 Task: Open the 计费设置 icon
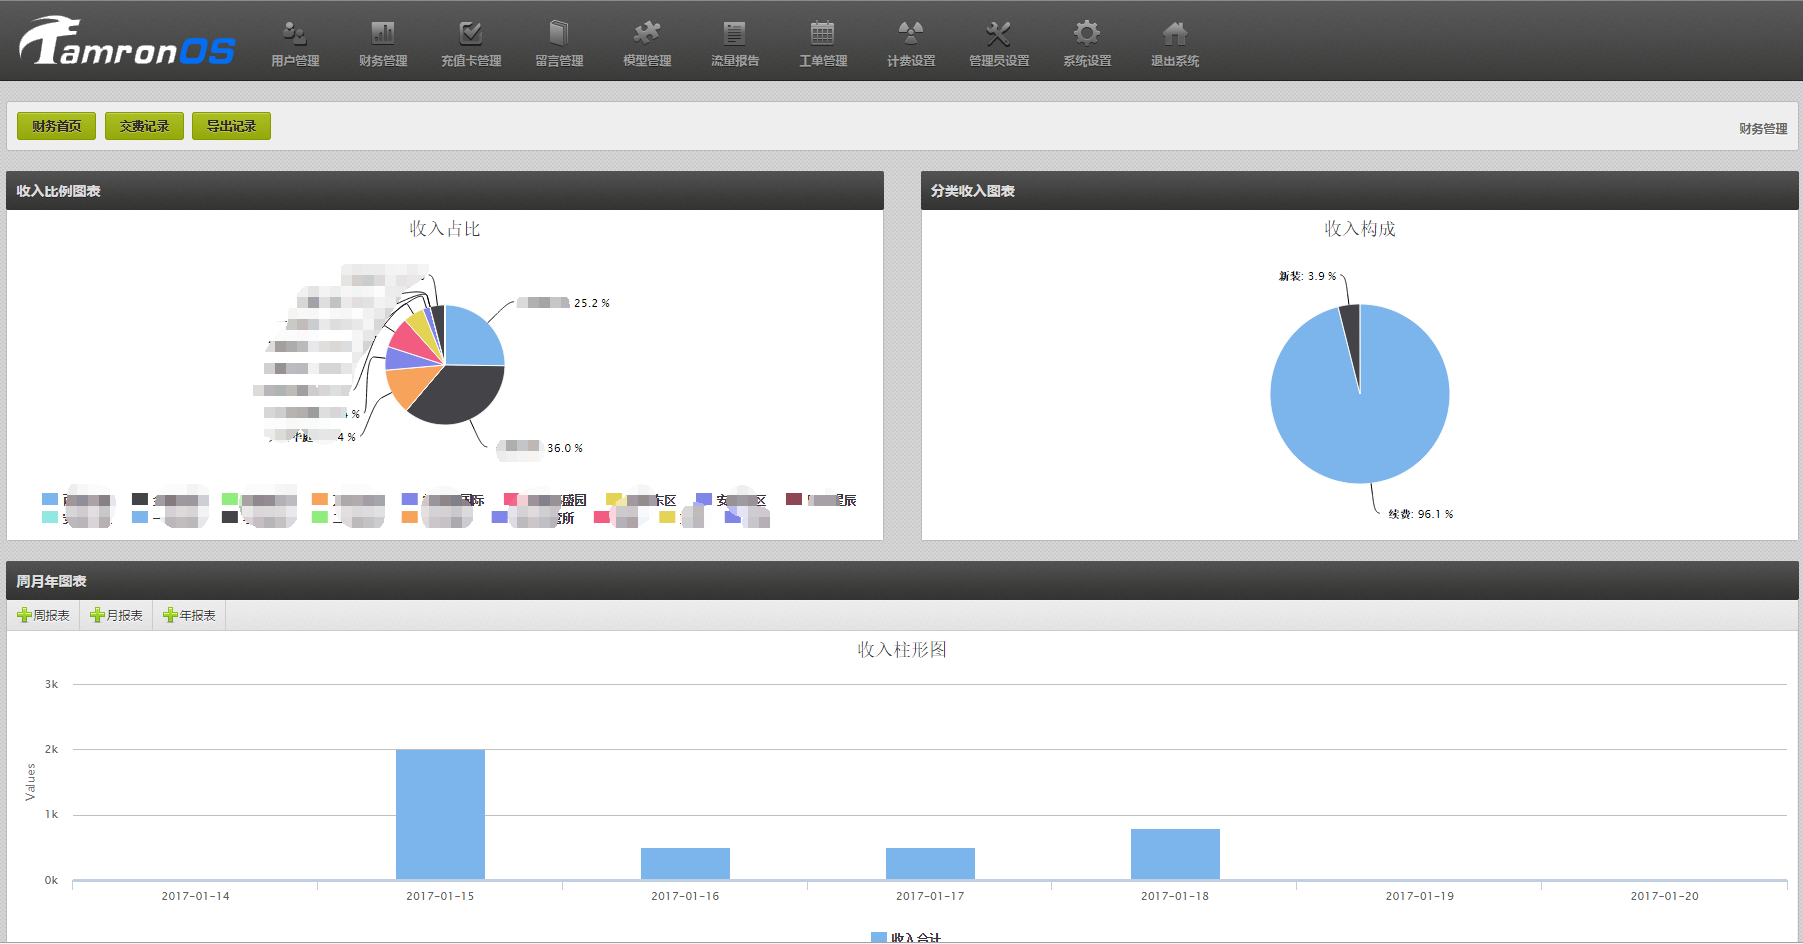(911, 33)
